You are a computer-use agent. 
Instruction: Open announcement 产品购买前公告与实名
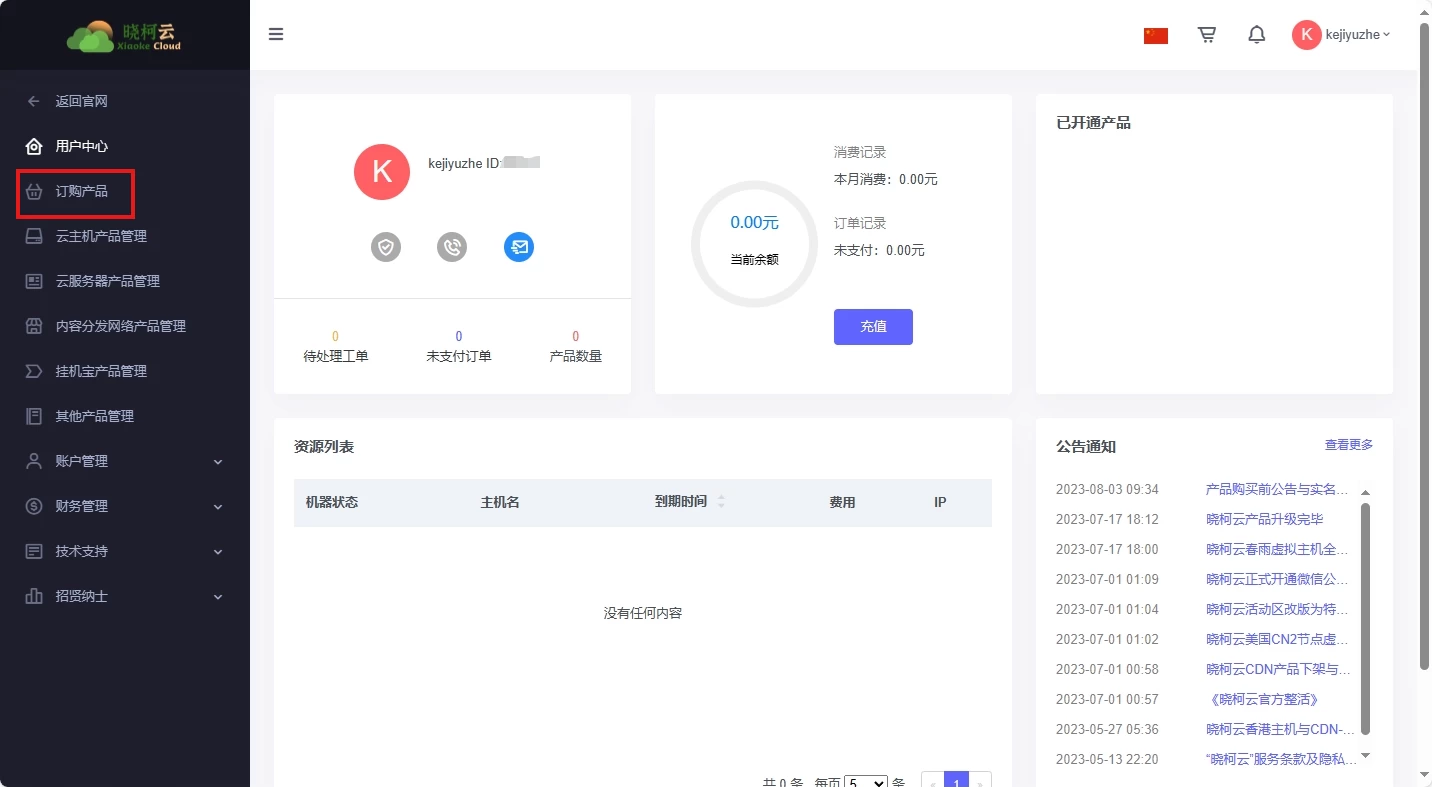[x=1277, y=489]
